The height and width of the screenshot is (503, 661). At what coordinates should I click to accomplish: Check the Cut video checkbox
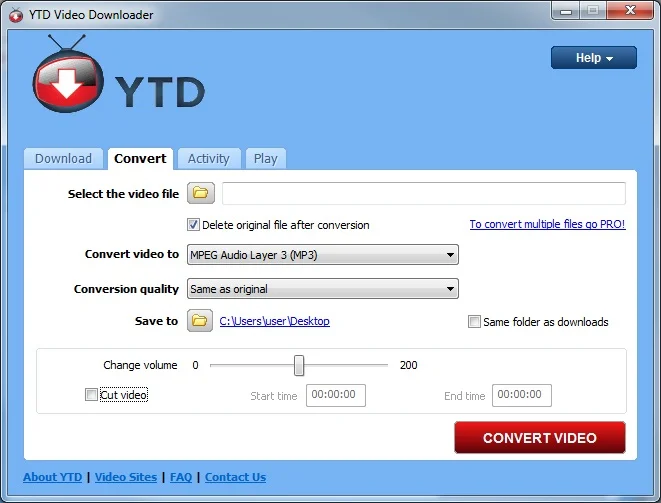(x=91, y=395)
